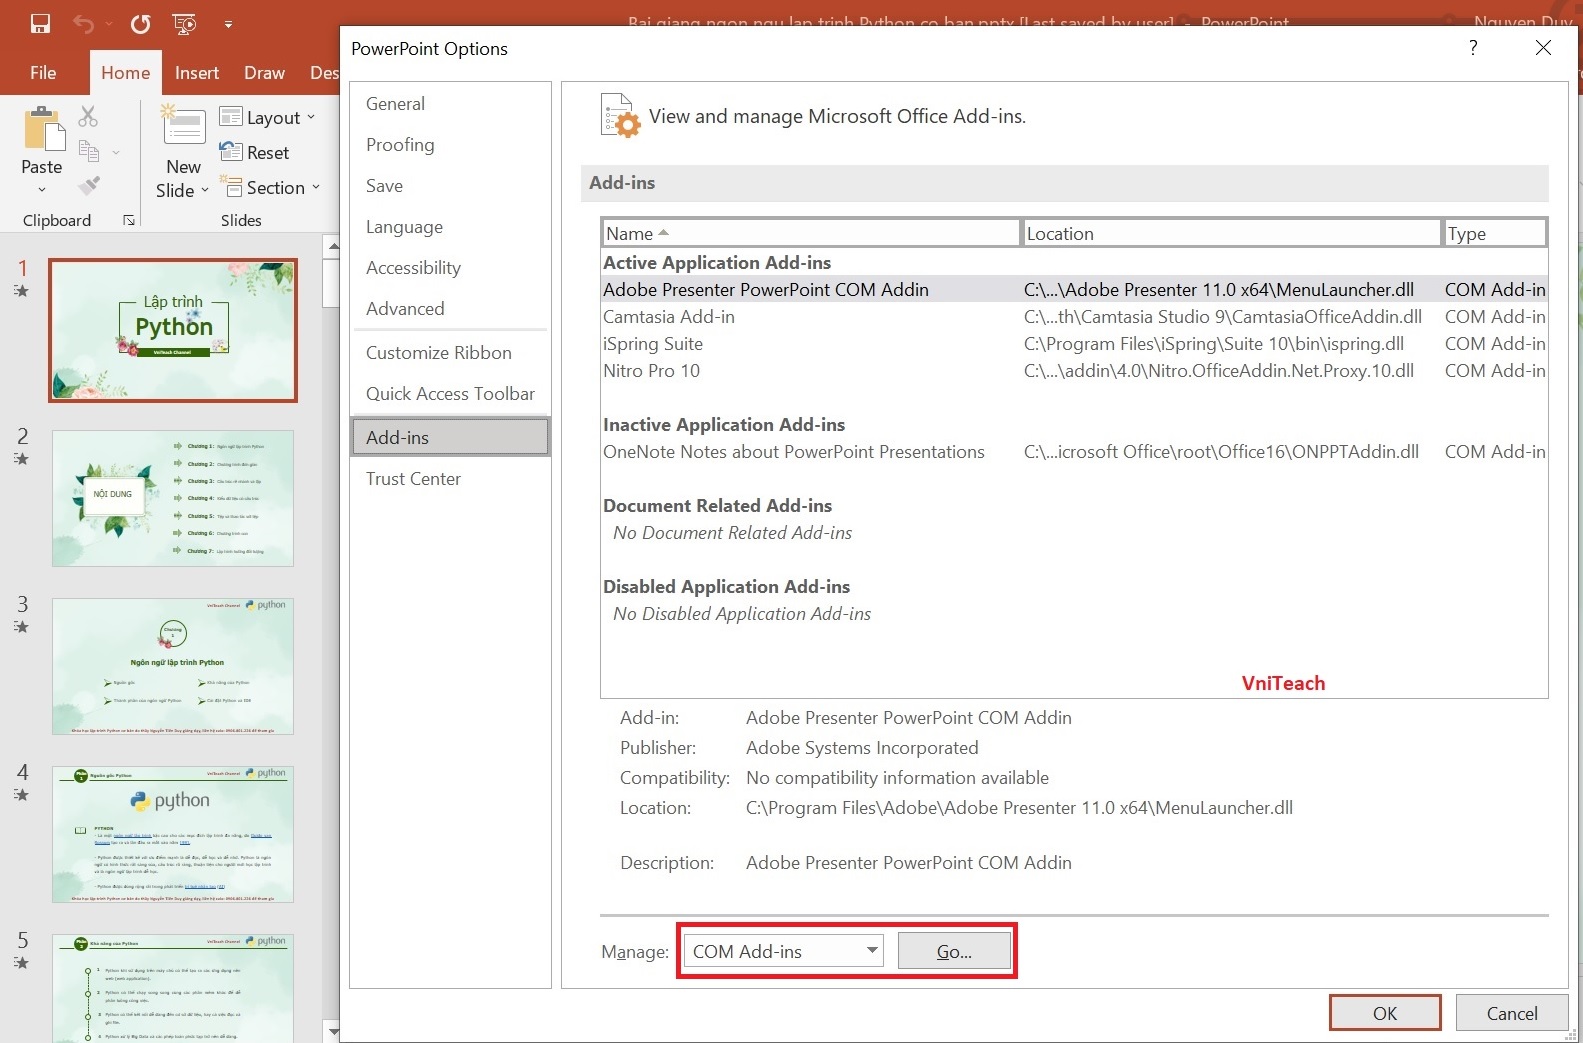Click the Save icon in quick access toolbar
1583x1043 pixels.
[40, 24]
